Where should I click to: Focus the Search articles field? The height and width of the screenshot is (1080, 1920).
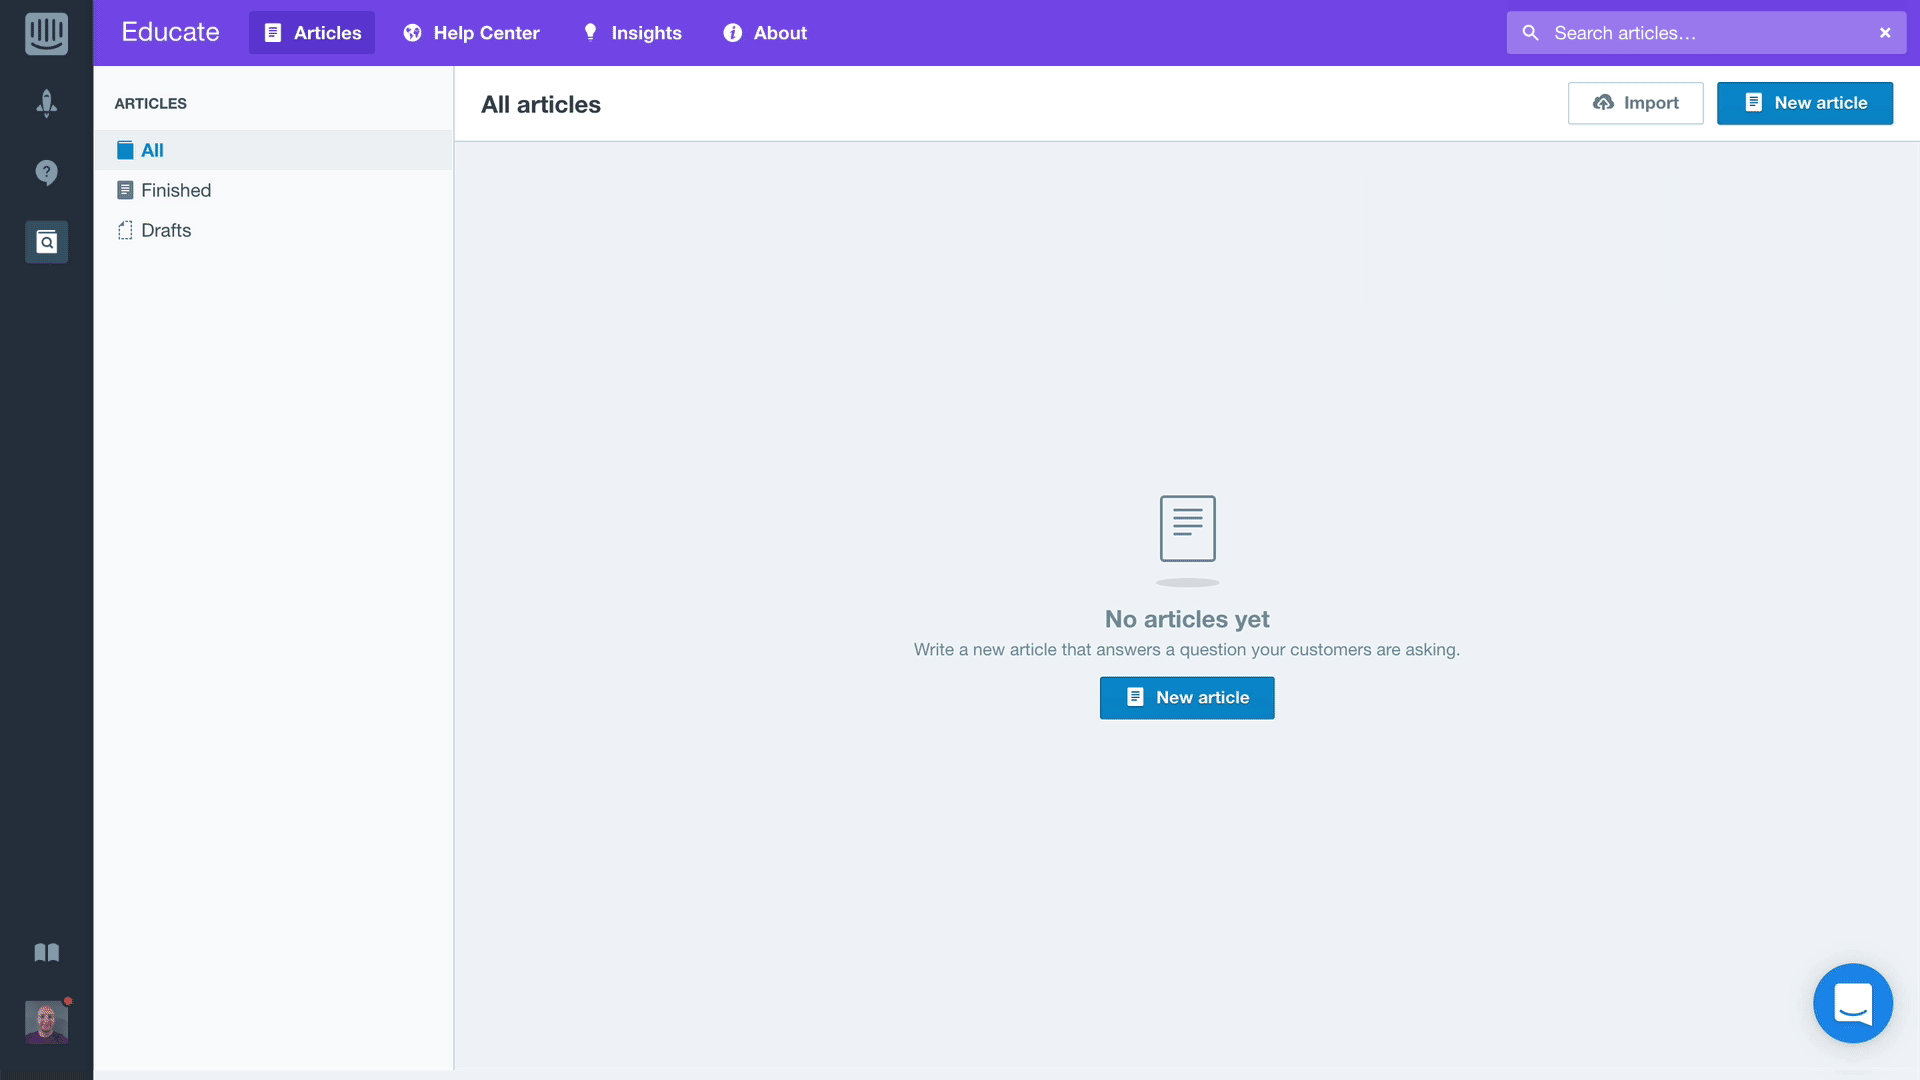pyautogui.click(x=1700, y=33)
